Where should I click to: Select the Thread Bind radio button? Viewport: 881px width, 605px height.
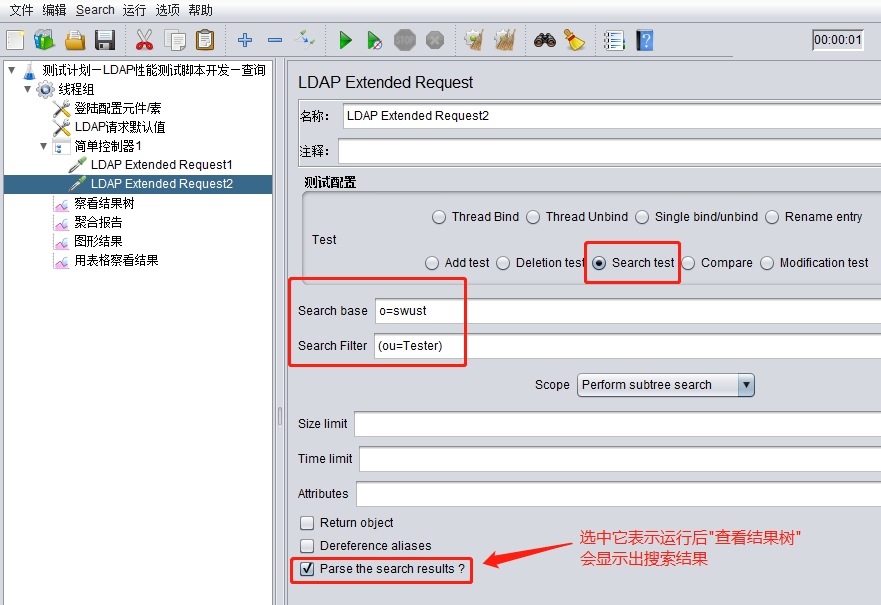coord(439,217)
